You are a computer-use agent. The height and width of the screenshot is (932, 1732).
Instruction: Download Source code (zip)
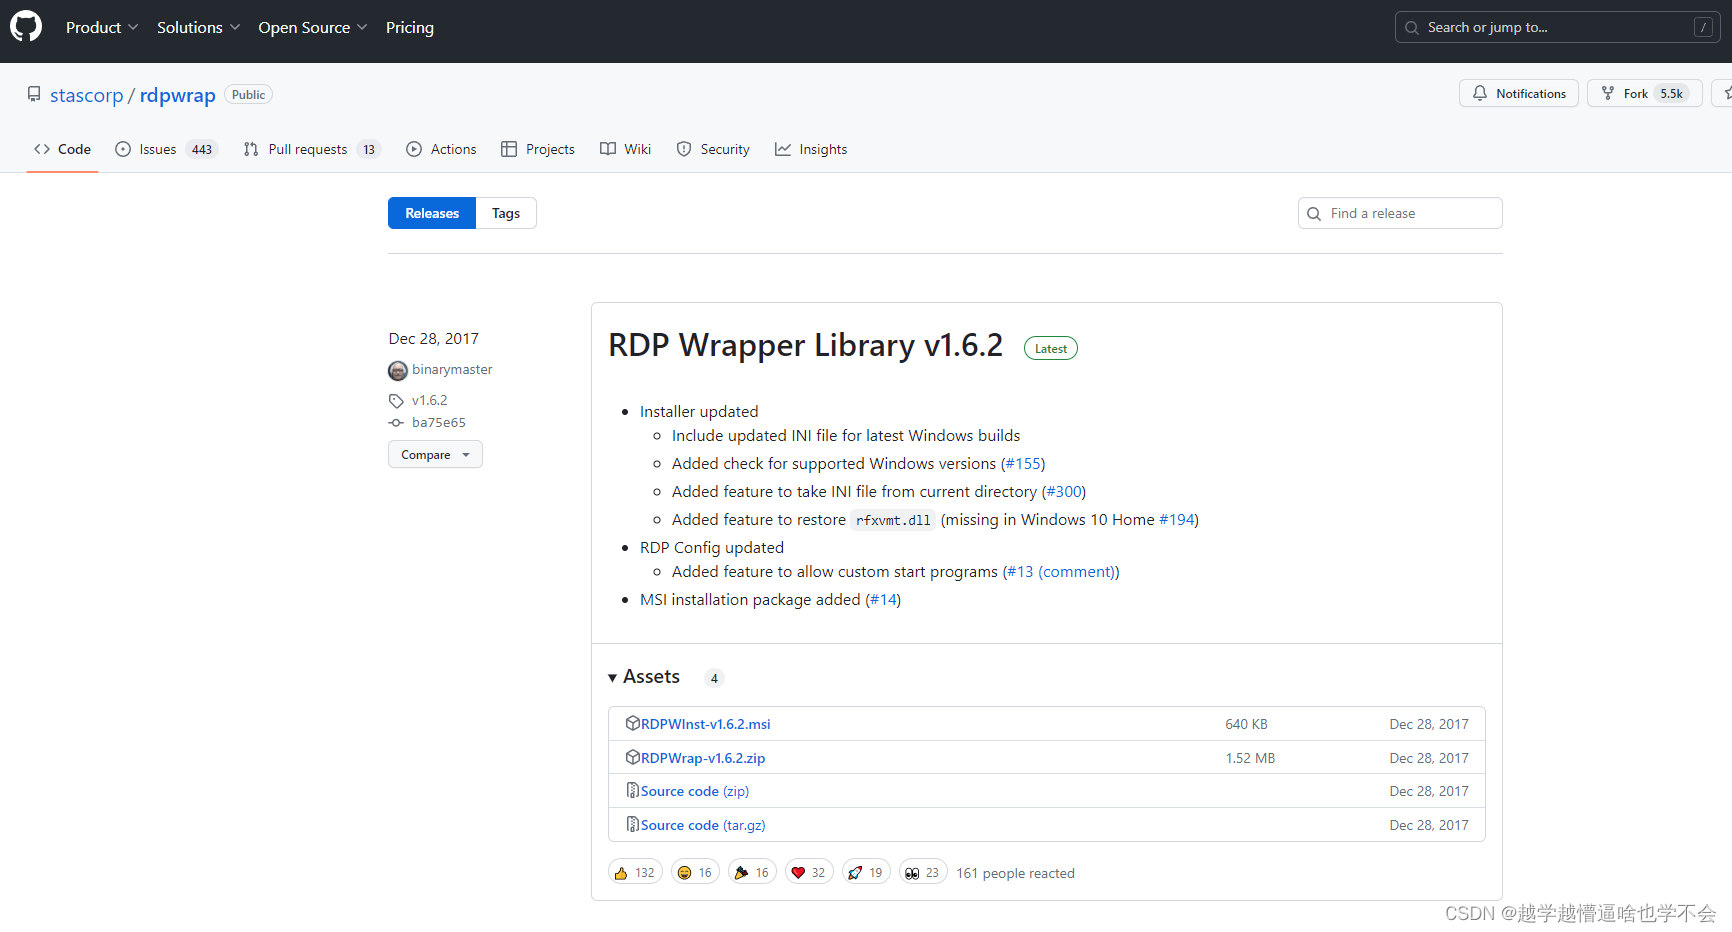[x=695, y=791]
